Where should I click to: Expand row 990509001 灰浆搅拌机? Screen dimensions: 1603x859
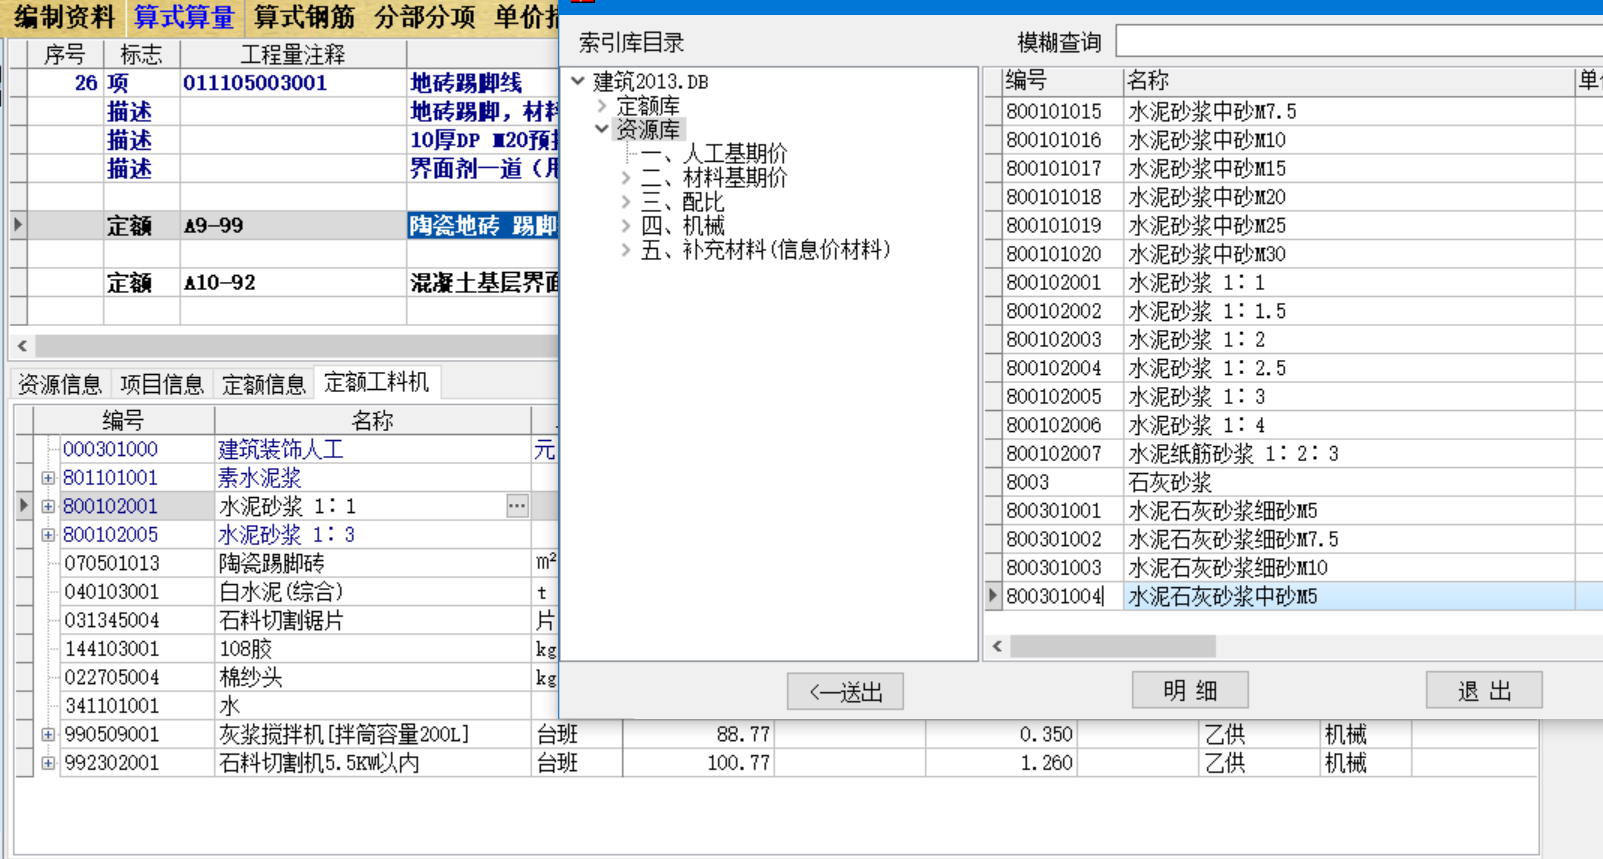[48, 734]
